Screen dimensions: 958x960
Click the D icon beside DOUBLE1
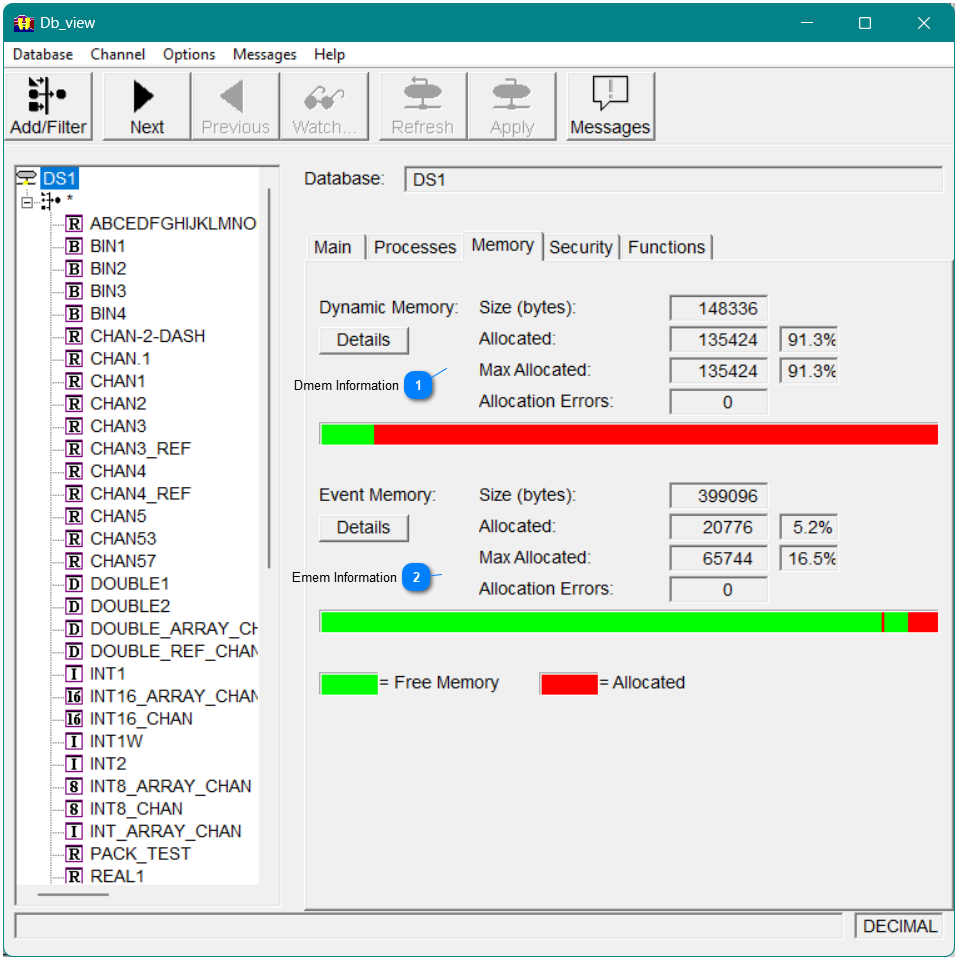click(x=74, y=583)
